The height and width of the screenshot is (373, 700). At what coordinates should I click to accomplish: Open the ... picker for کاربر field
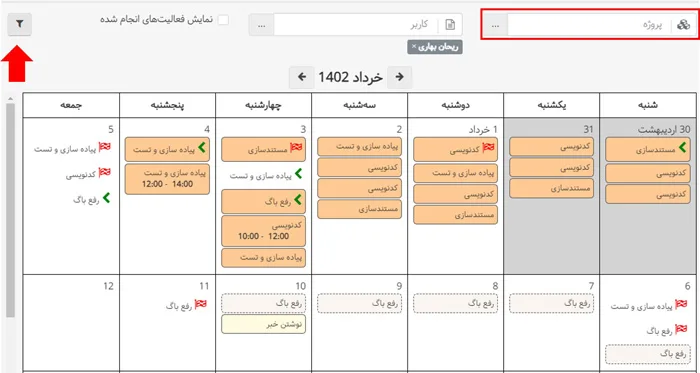click(x=262, y=25)
